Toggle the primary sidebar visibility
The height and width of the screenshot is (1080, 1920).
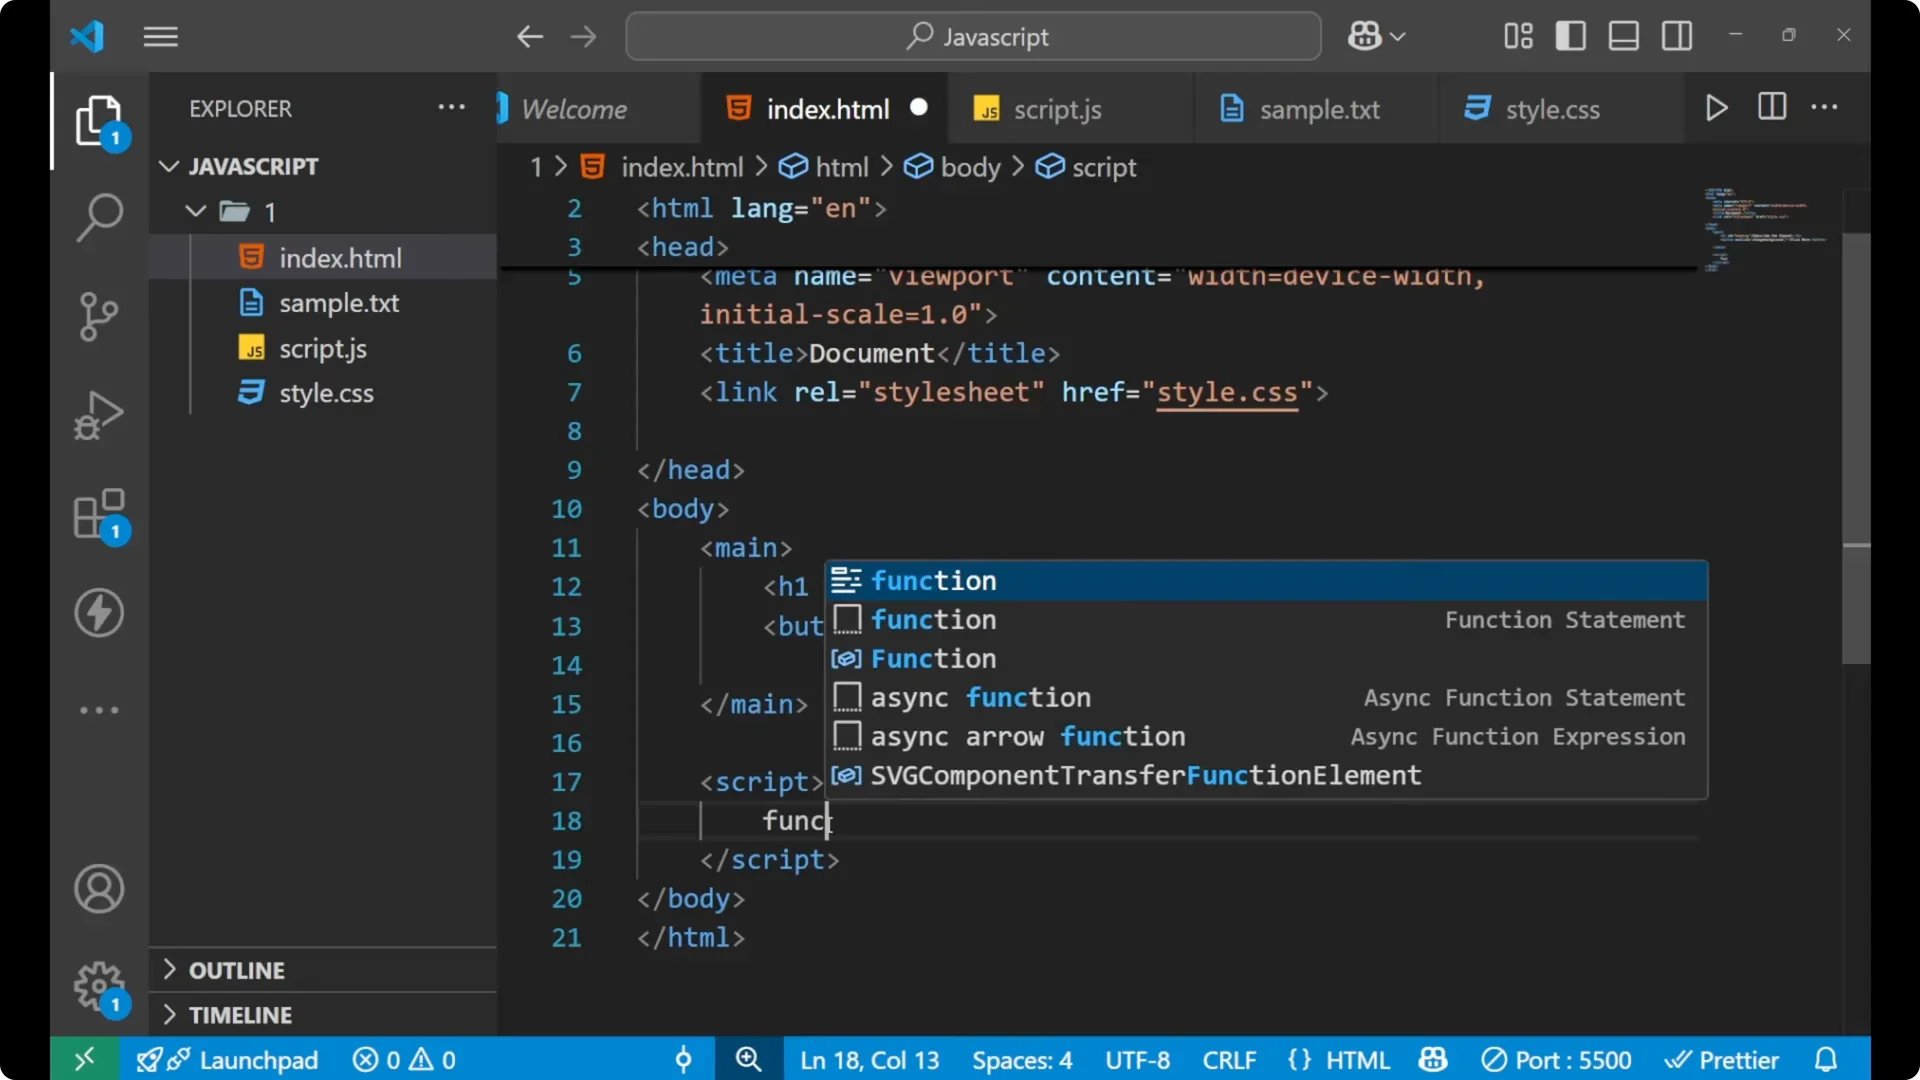[x=1570, y=35]
